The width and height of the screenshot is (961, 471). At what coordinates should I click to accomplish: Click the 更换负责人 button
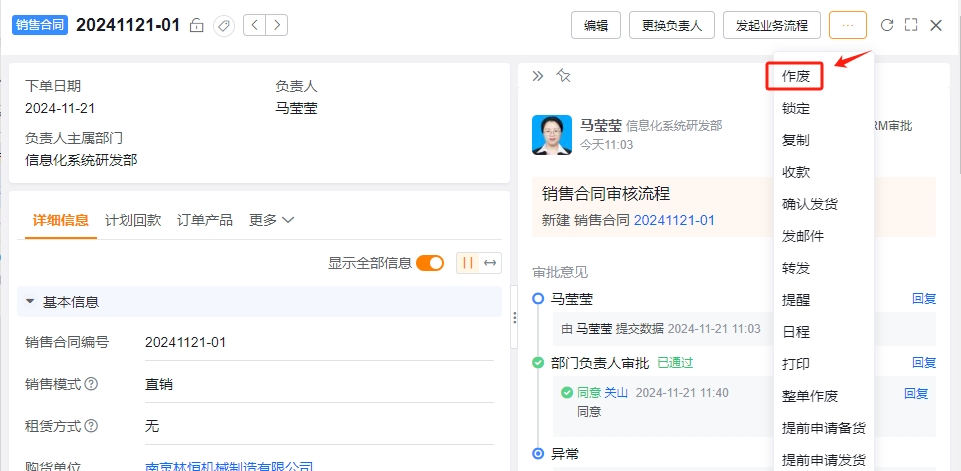[x=672, y=25]
